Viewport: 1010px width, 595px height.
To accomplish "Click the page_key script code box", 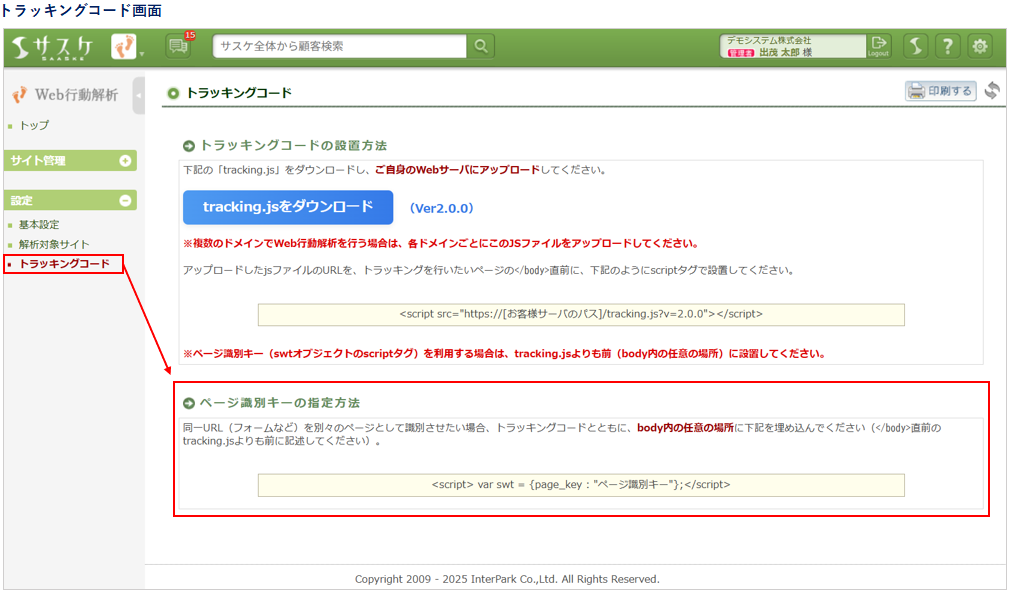I will pos(581,485).
